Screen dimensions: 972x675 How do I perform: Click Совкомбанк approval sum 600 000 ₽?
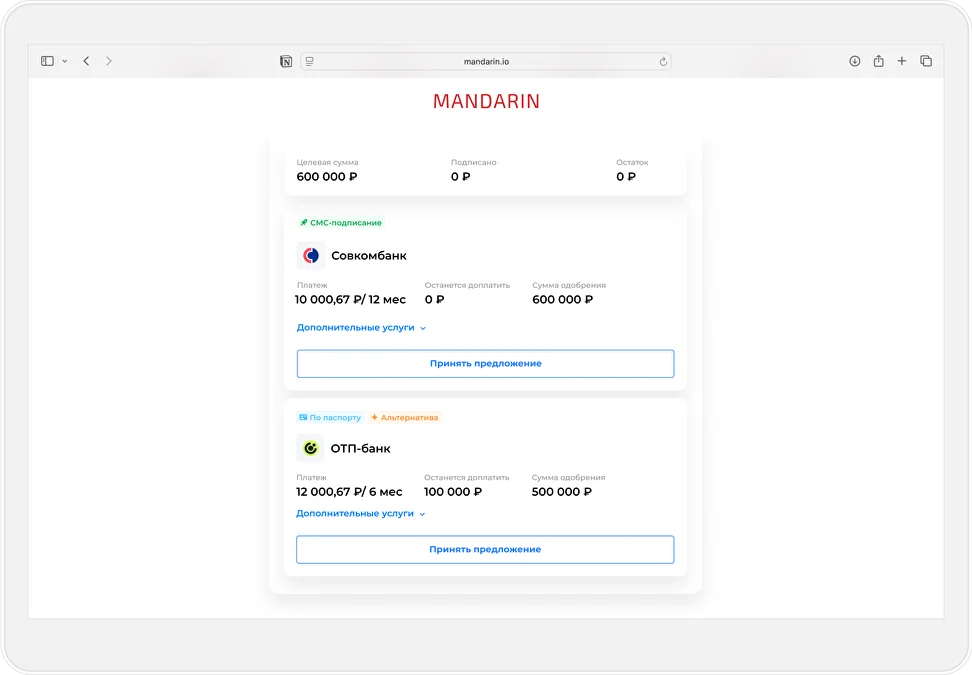click(562, 299)
